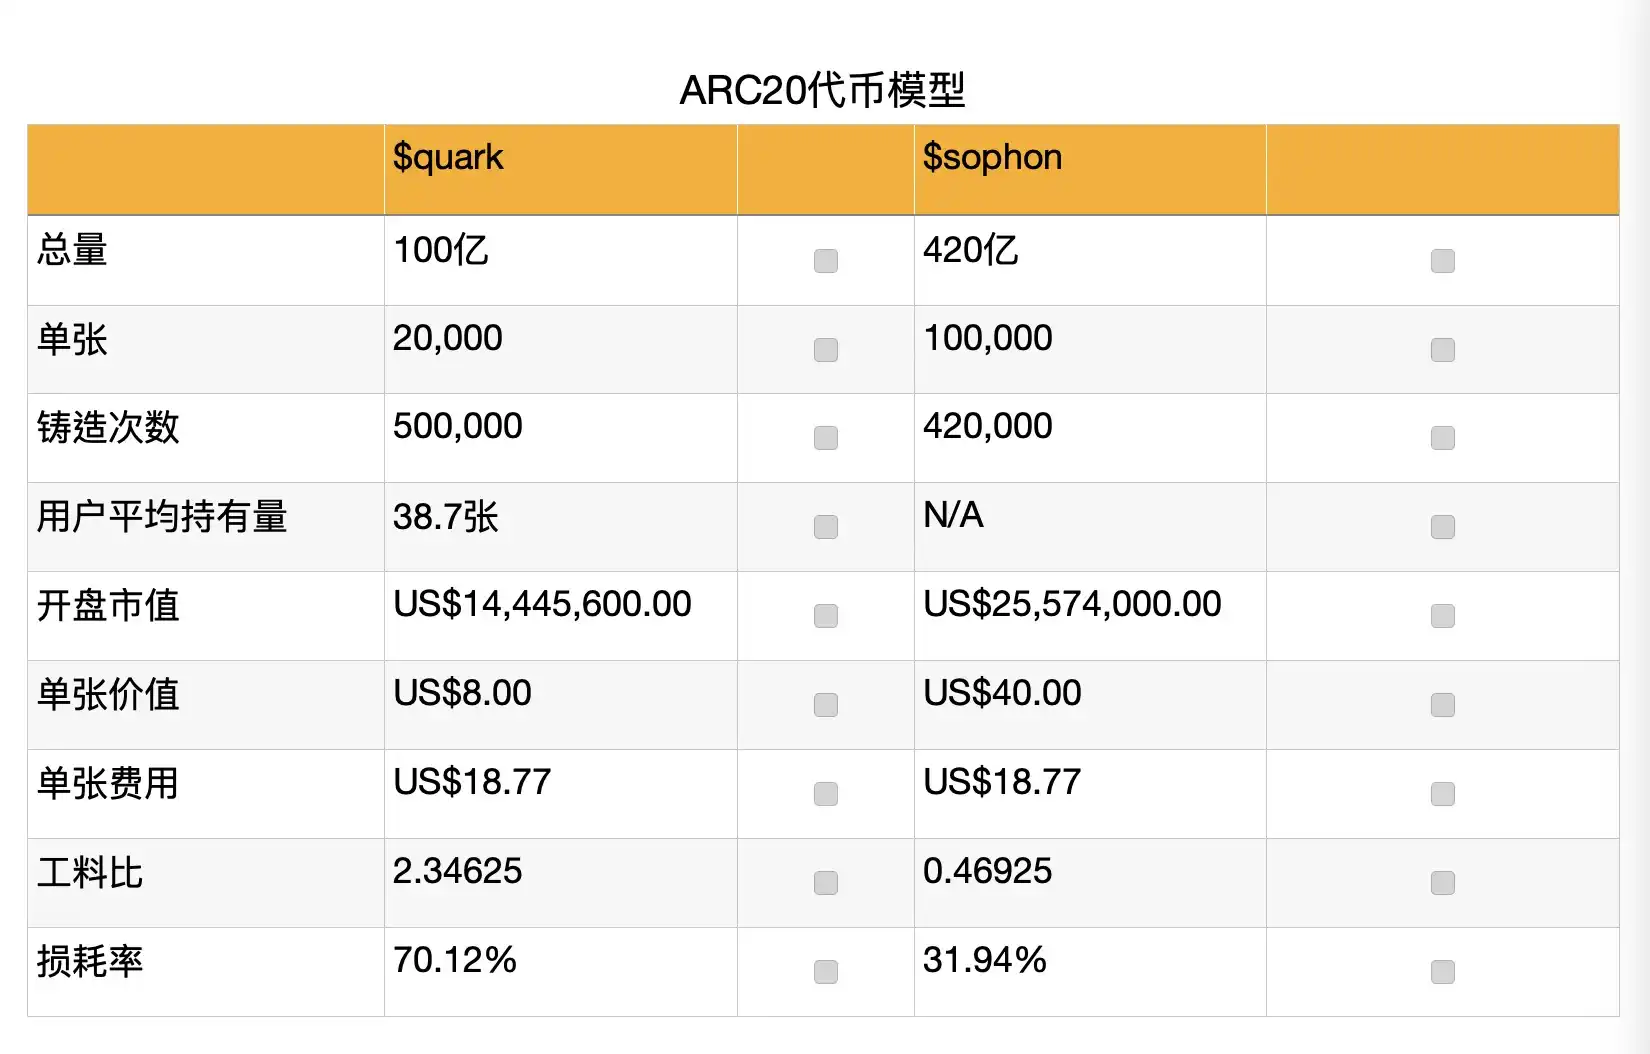1650x1054 pixels.
Task: Select the checkbox beside US$25,574,000.00
Action: 1442,616
